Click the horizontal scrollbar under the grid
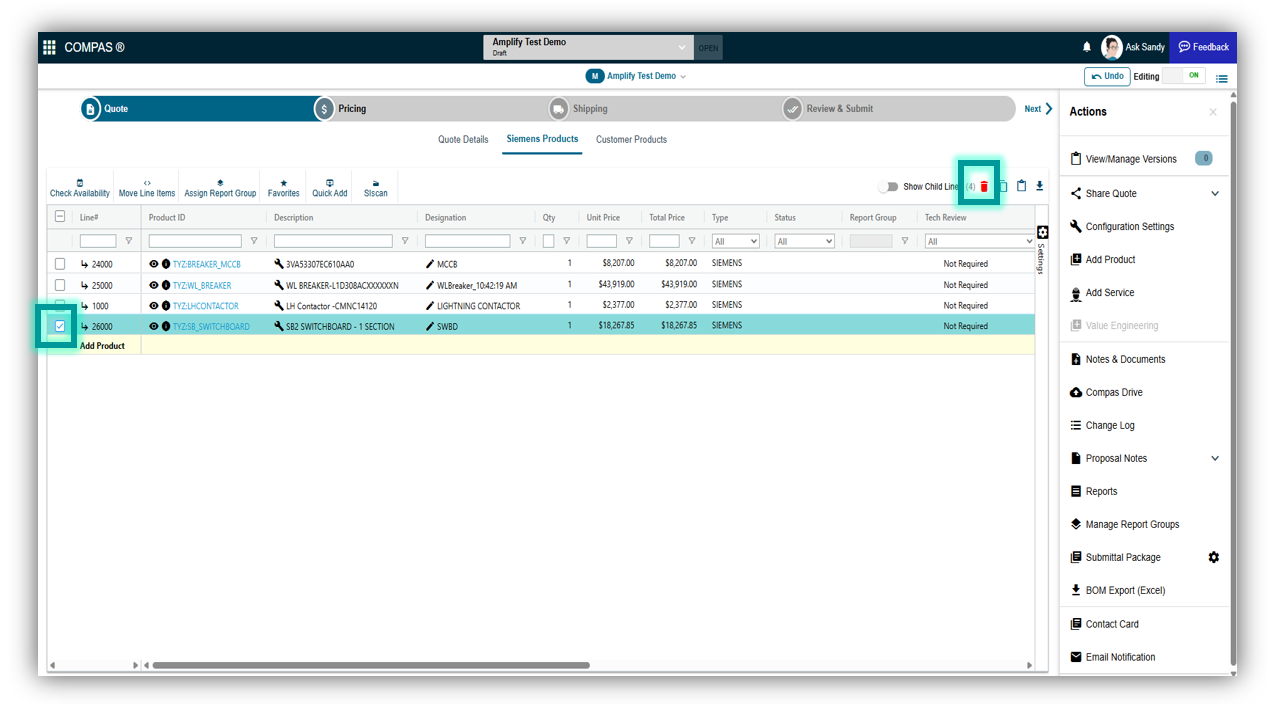 point(371,665)
